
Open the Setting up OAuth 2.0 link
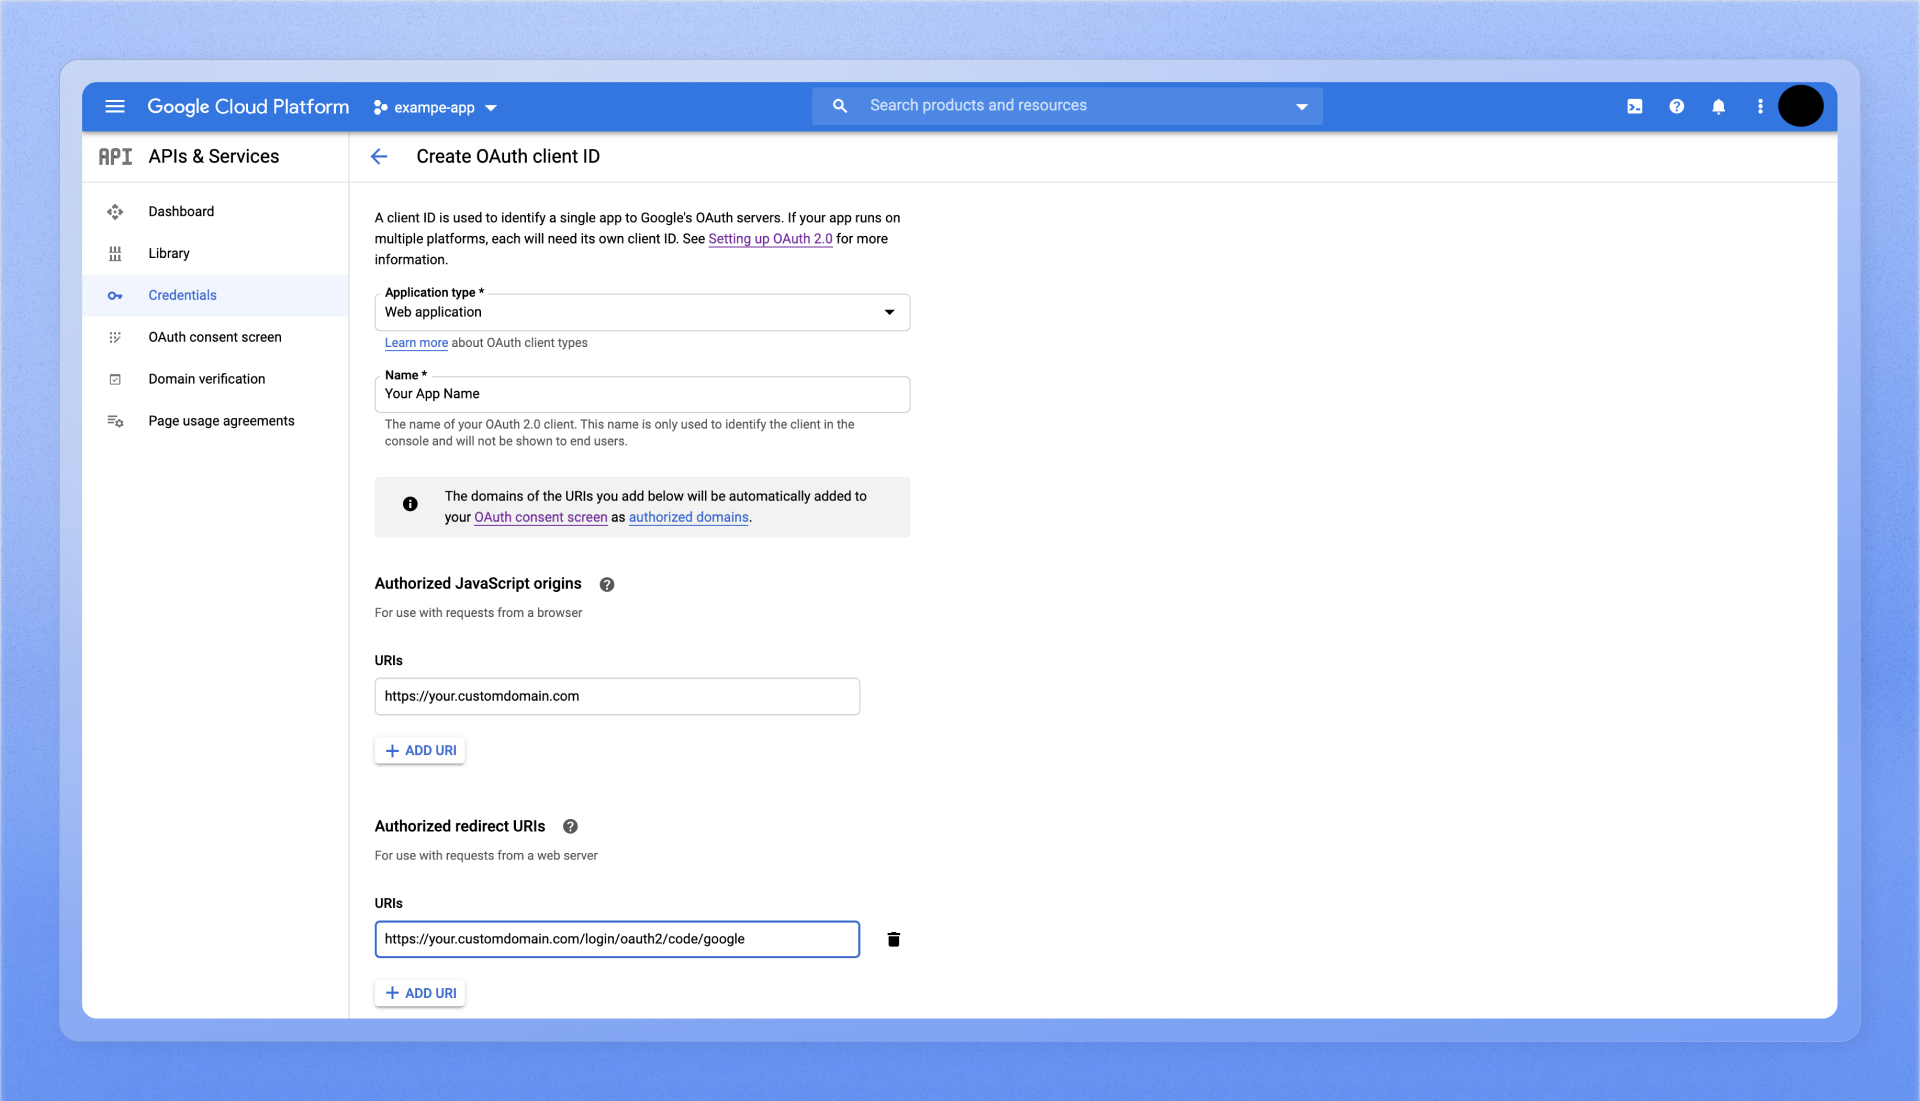click(770, 239)
